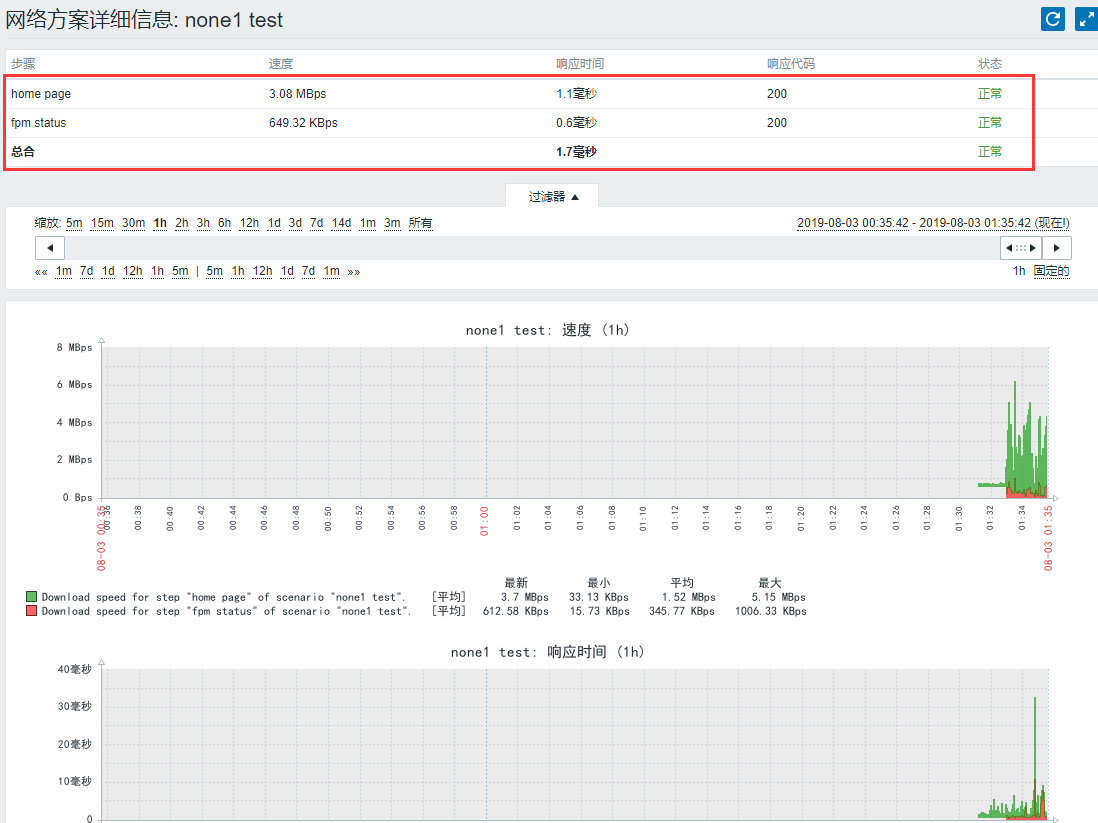Click the 响应代码 column header

(x=791, y=64)
